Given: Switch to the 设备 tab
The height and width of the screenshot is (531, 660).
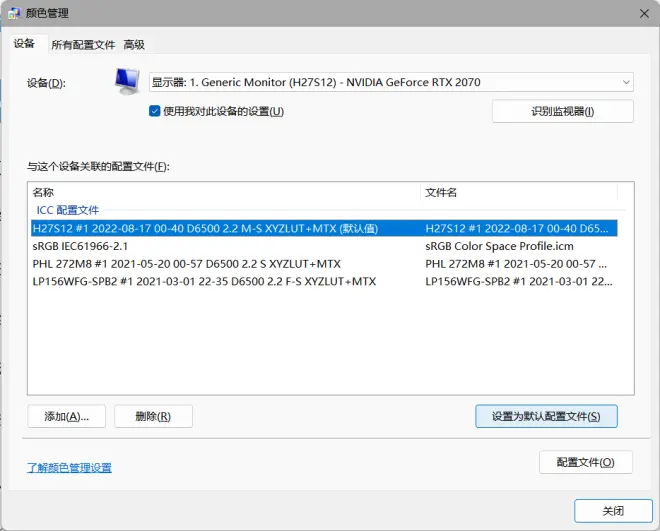Looking at the screenshot, I should click(24, 43).
